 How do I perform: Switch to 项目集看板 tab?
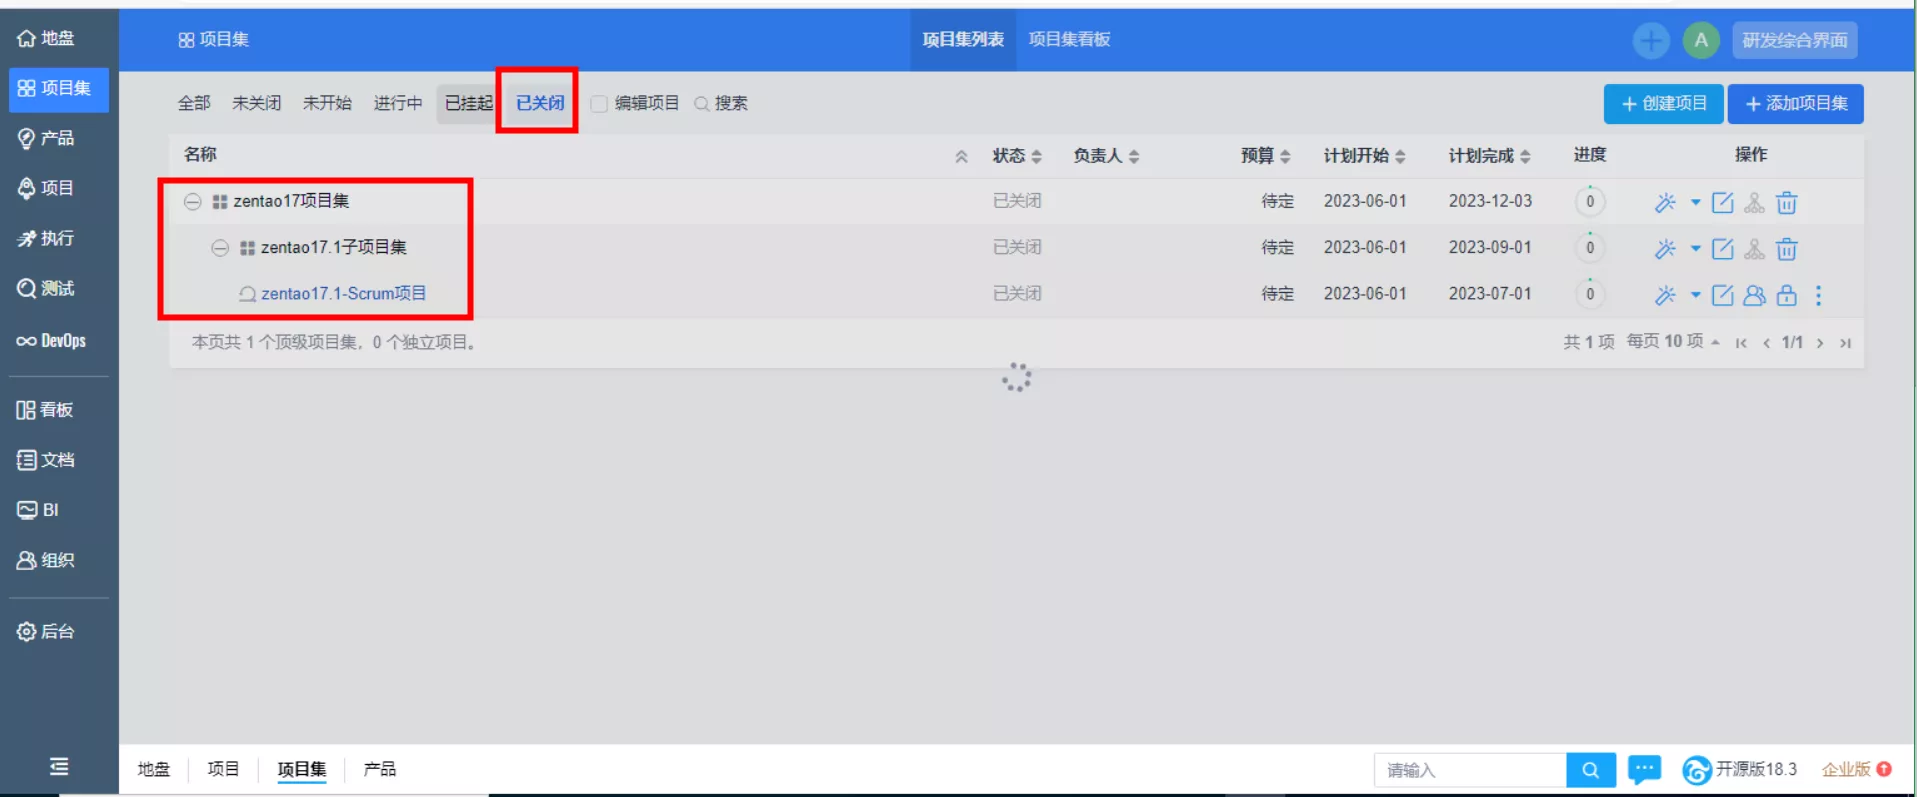[x=1069, y=40]
